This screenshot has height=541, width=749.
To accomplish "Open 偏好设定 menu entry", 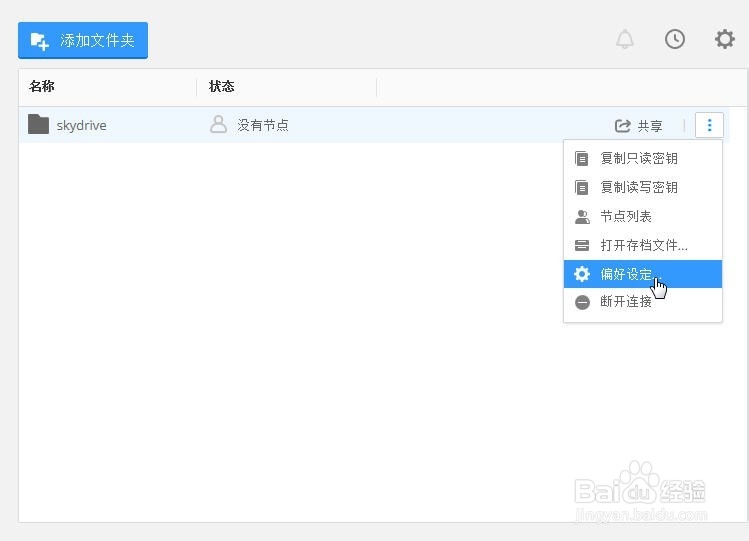I will (x=642, y=274).
